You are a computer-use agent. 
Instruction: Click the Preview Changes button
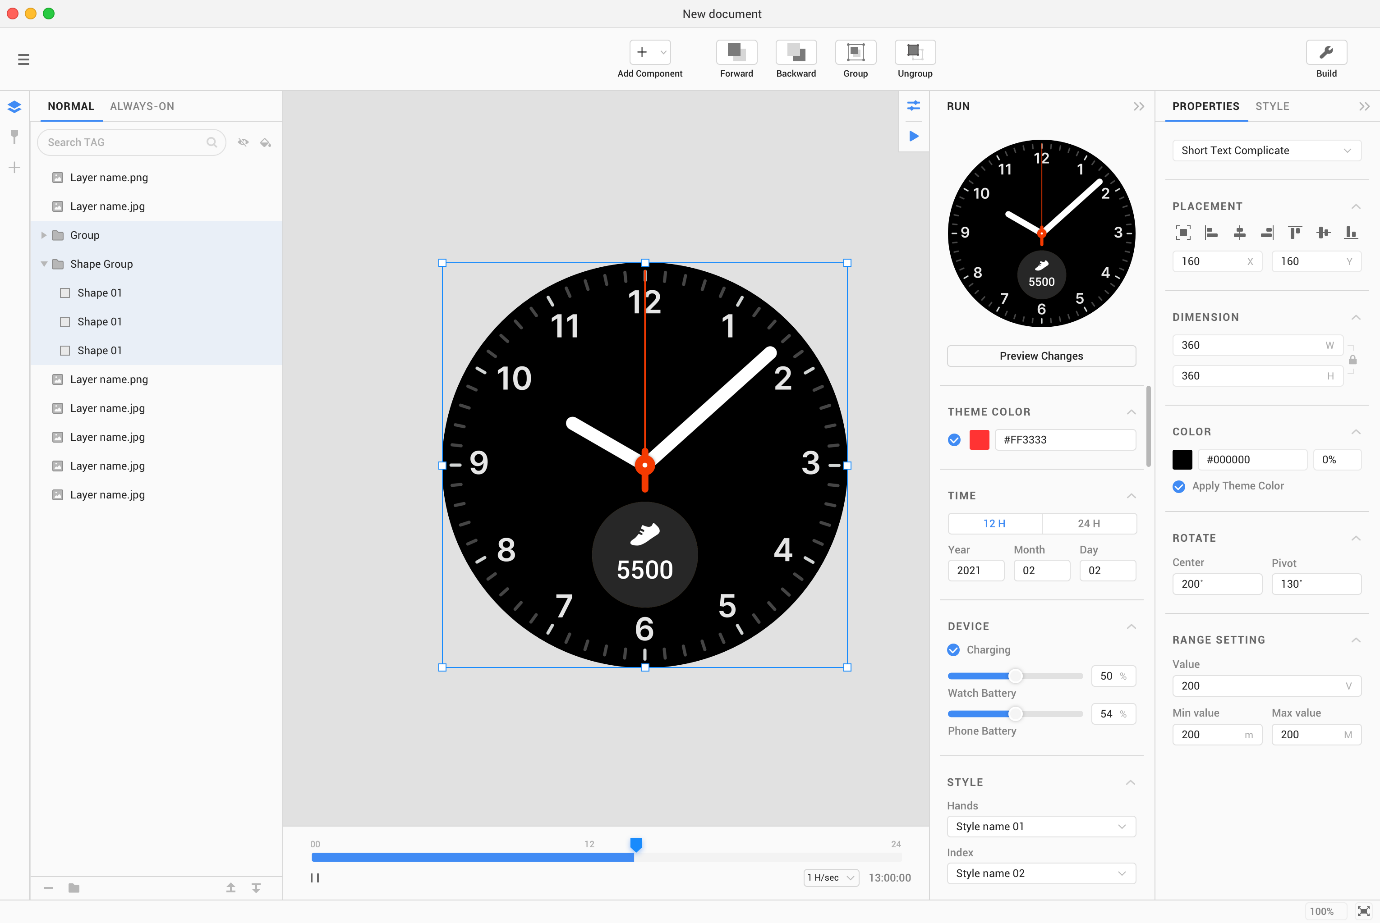[x=1041, y=356]
